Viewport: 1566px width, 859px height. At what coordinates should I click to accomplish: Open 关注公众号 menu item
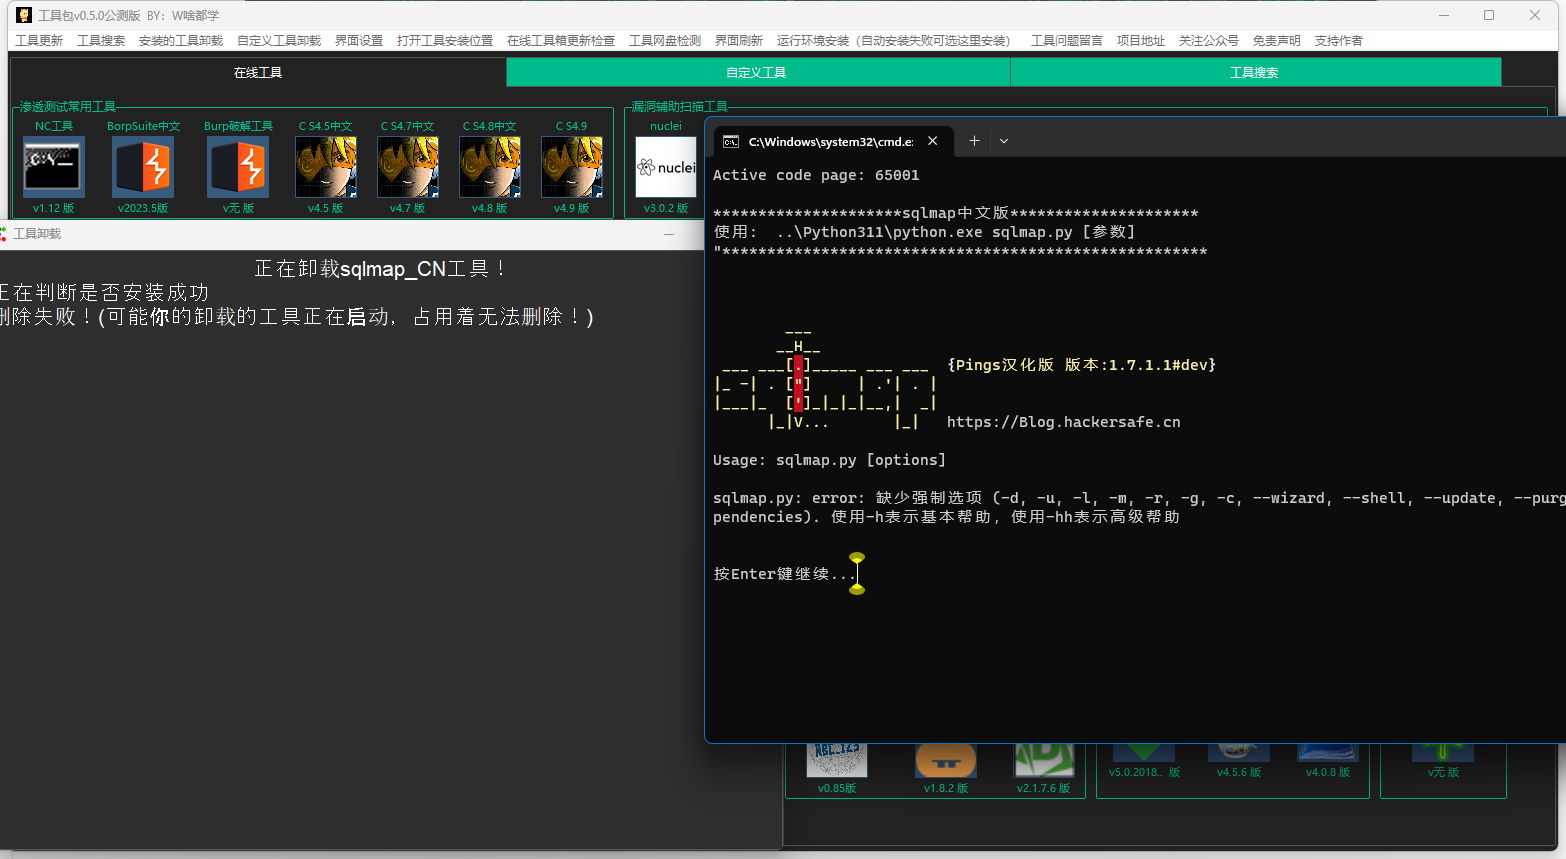click(x=1209, y=41)
